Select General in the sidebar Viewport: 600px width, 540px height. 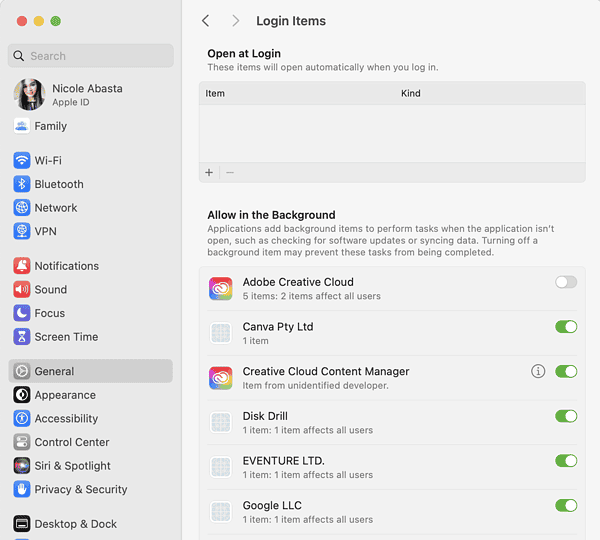coord(54,371)
